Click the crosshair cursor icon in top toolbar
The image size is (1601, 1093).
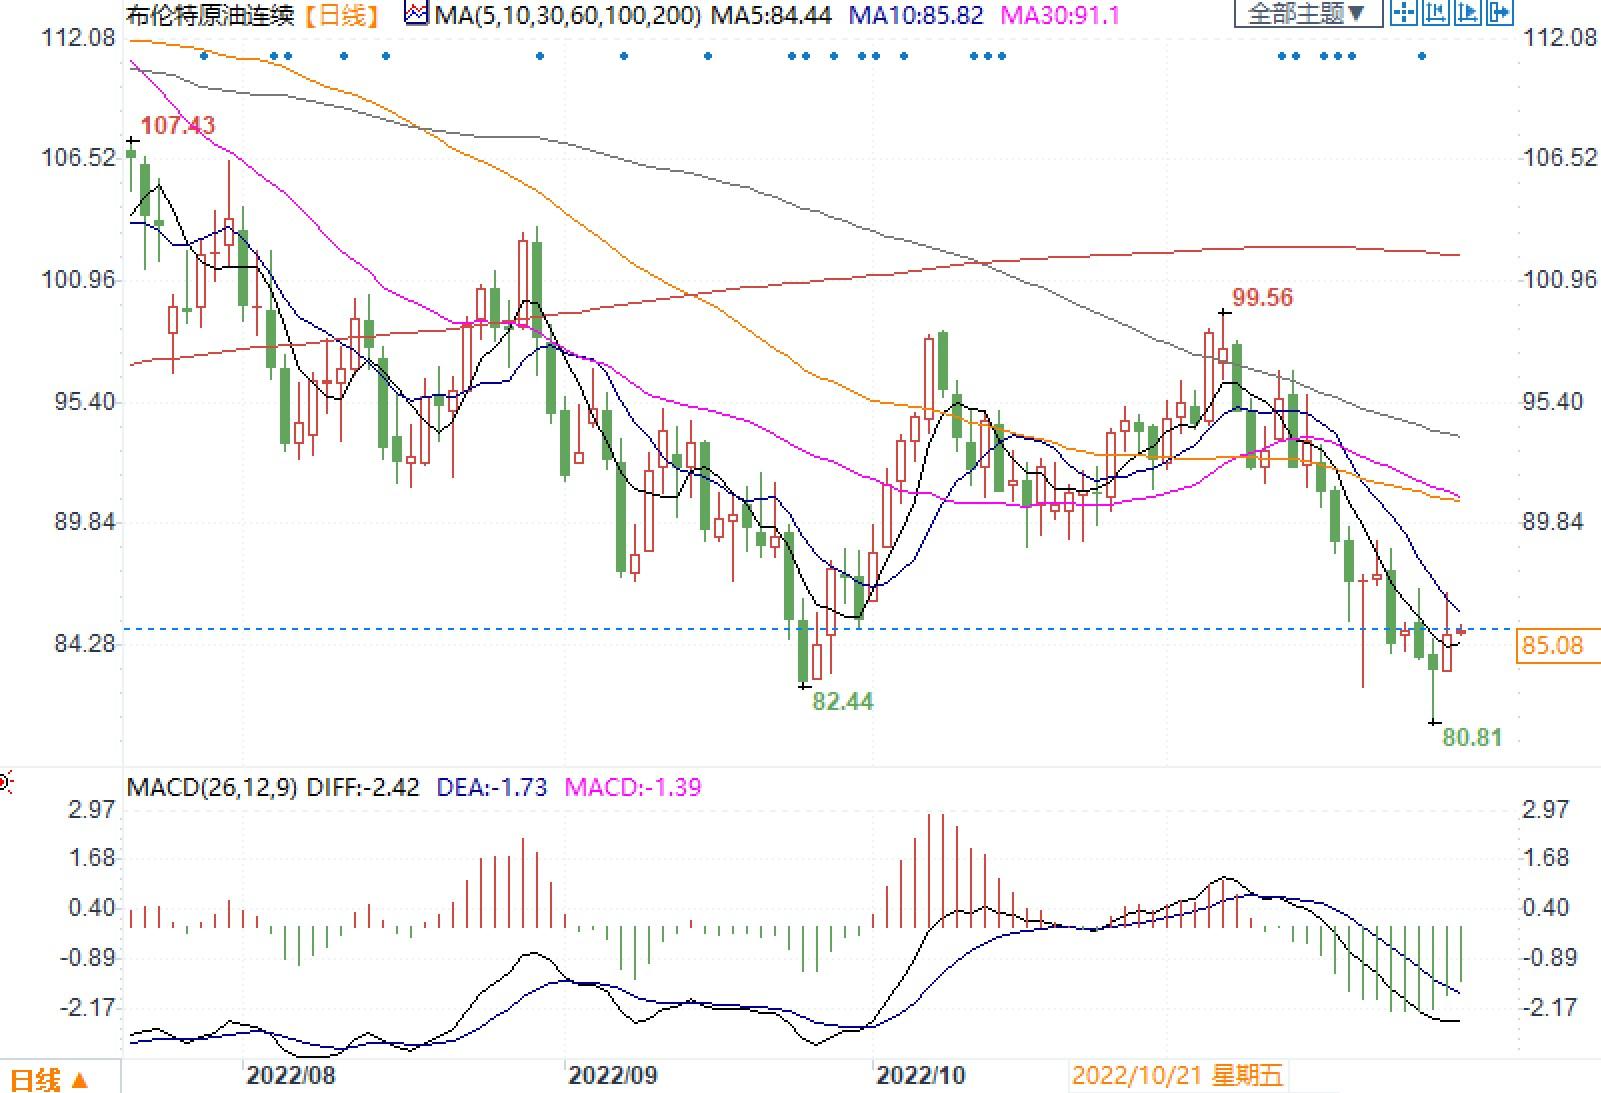(1404, 13)
